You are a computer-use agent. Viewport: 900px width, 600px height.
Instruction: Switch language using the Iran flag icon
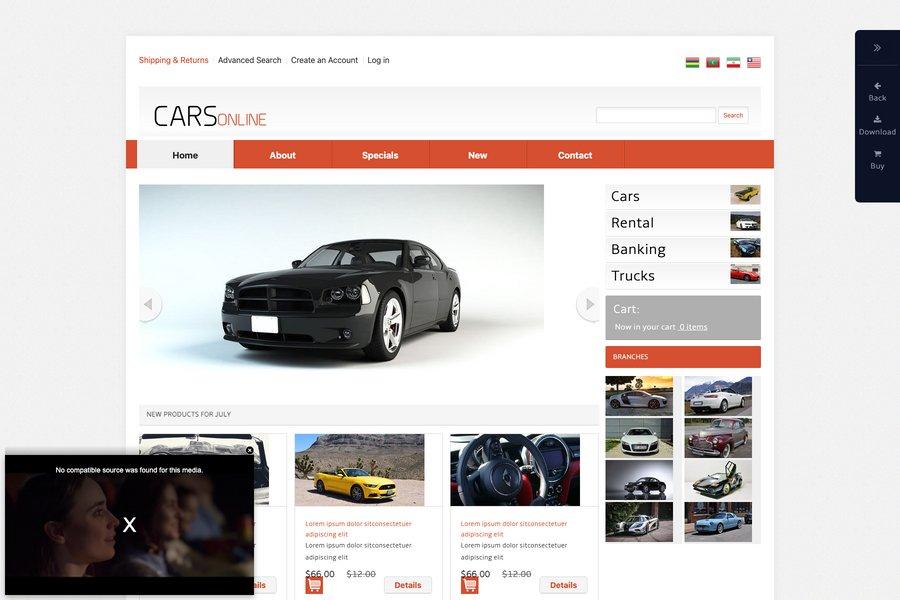coord(733,61)
